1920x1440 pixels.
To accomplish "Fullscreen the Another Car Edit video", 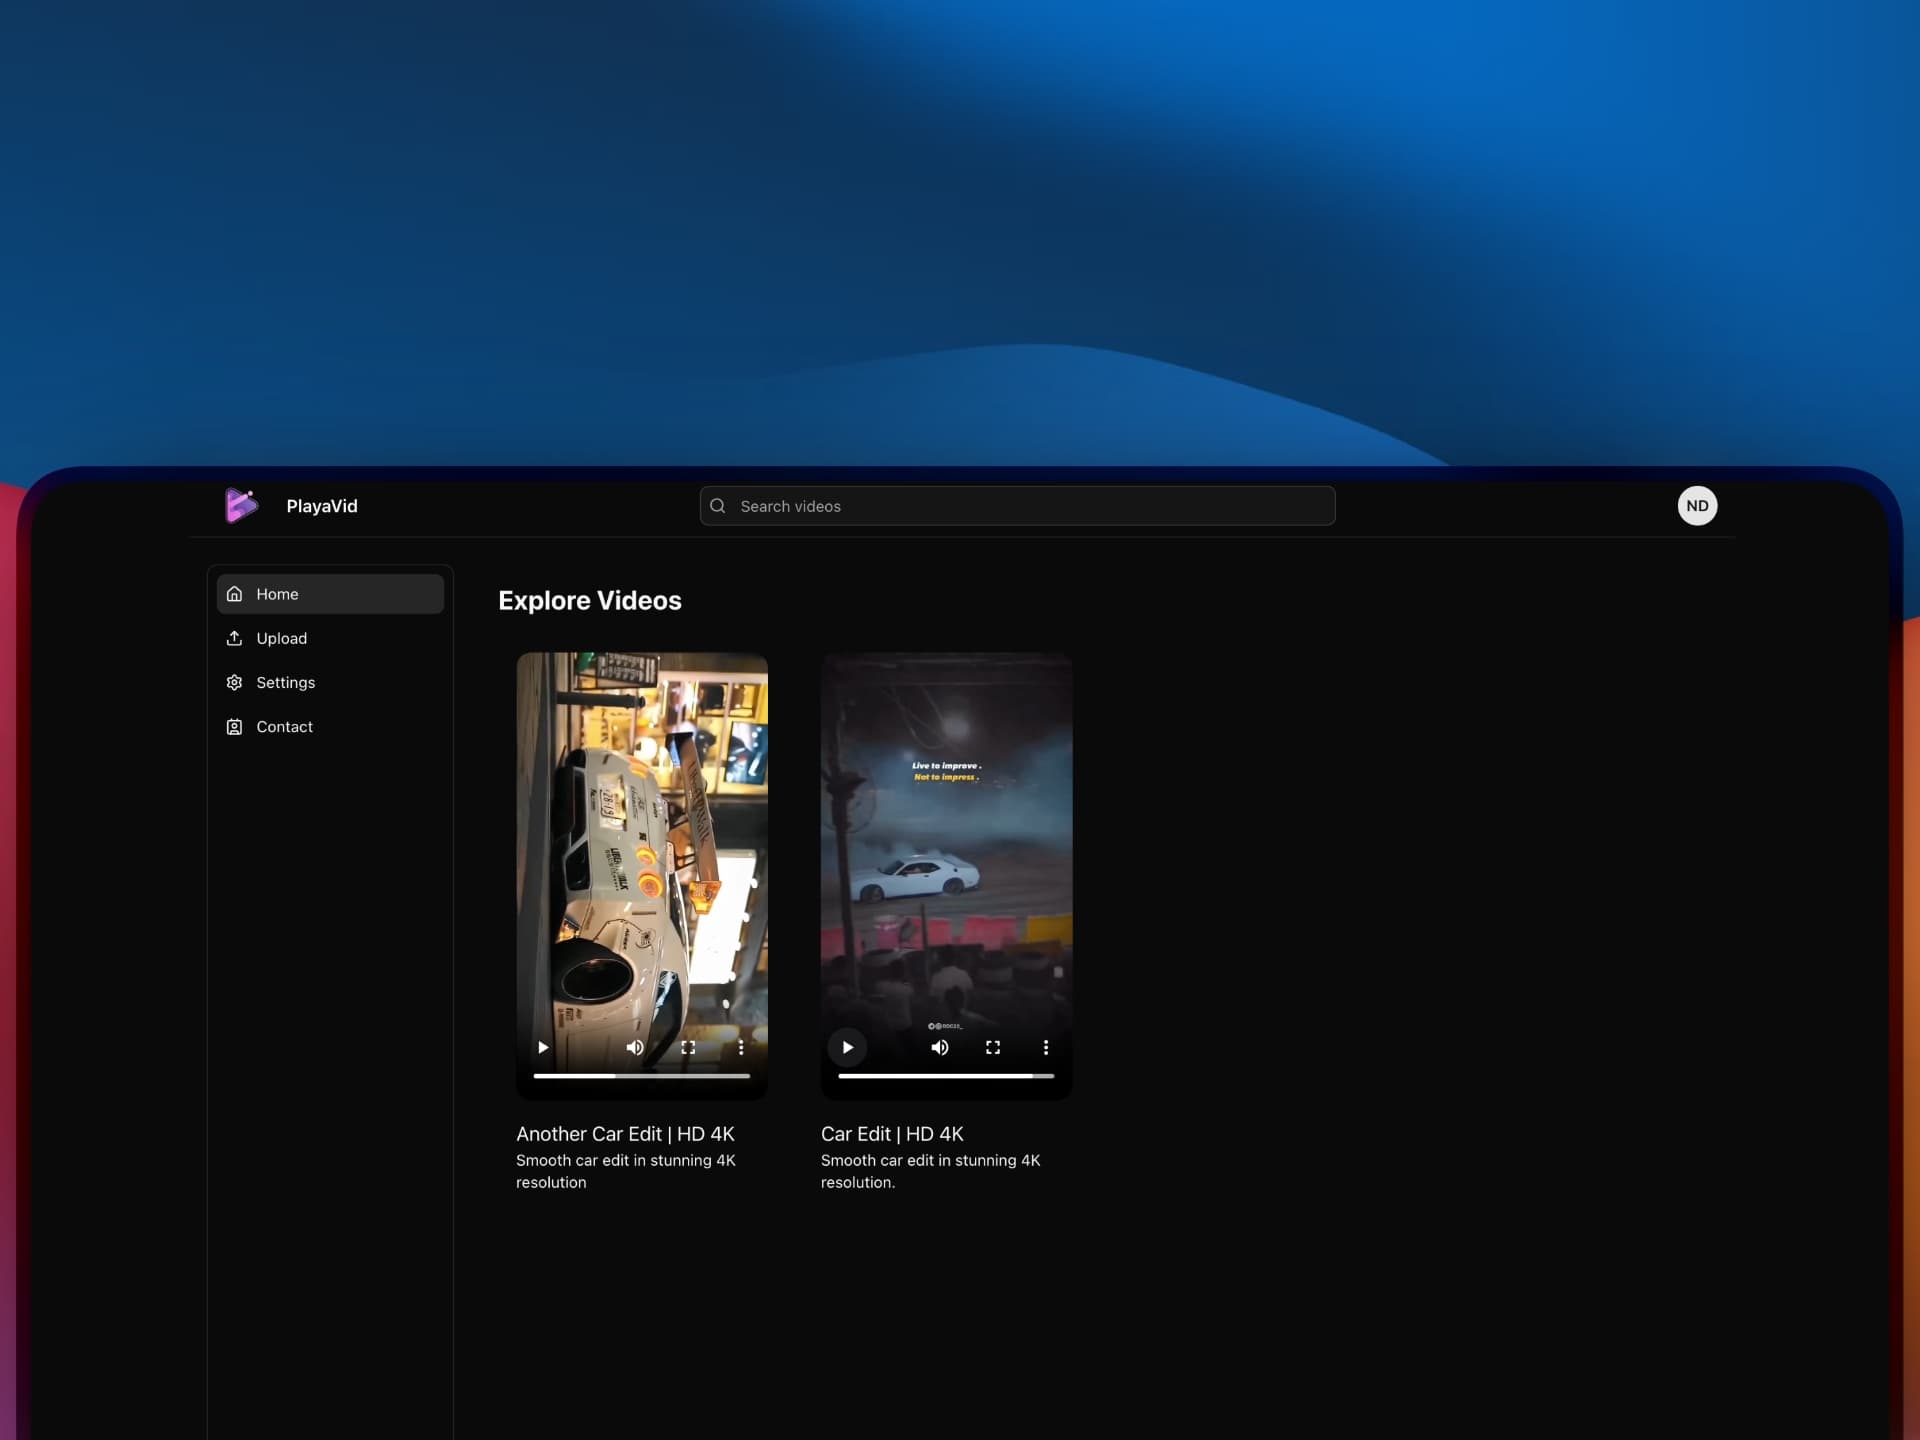I will [x=688, y=1047].
